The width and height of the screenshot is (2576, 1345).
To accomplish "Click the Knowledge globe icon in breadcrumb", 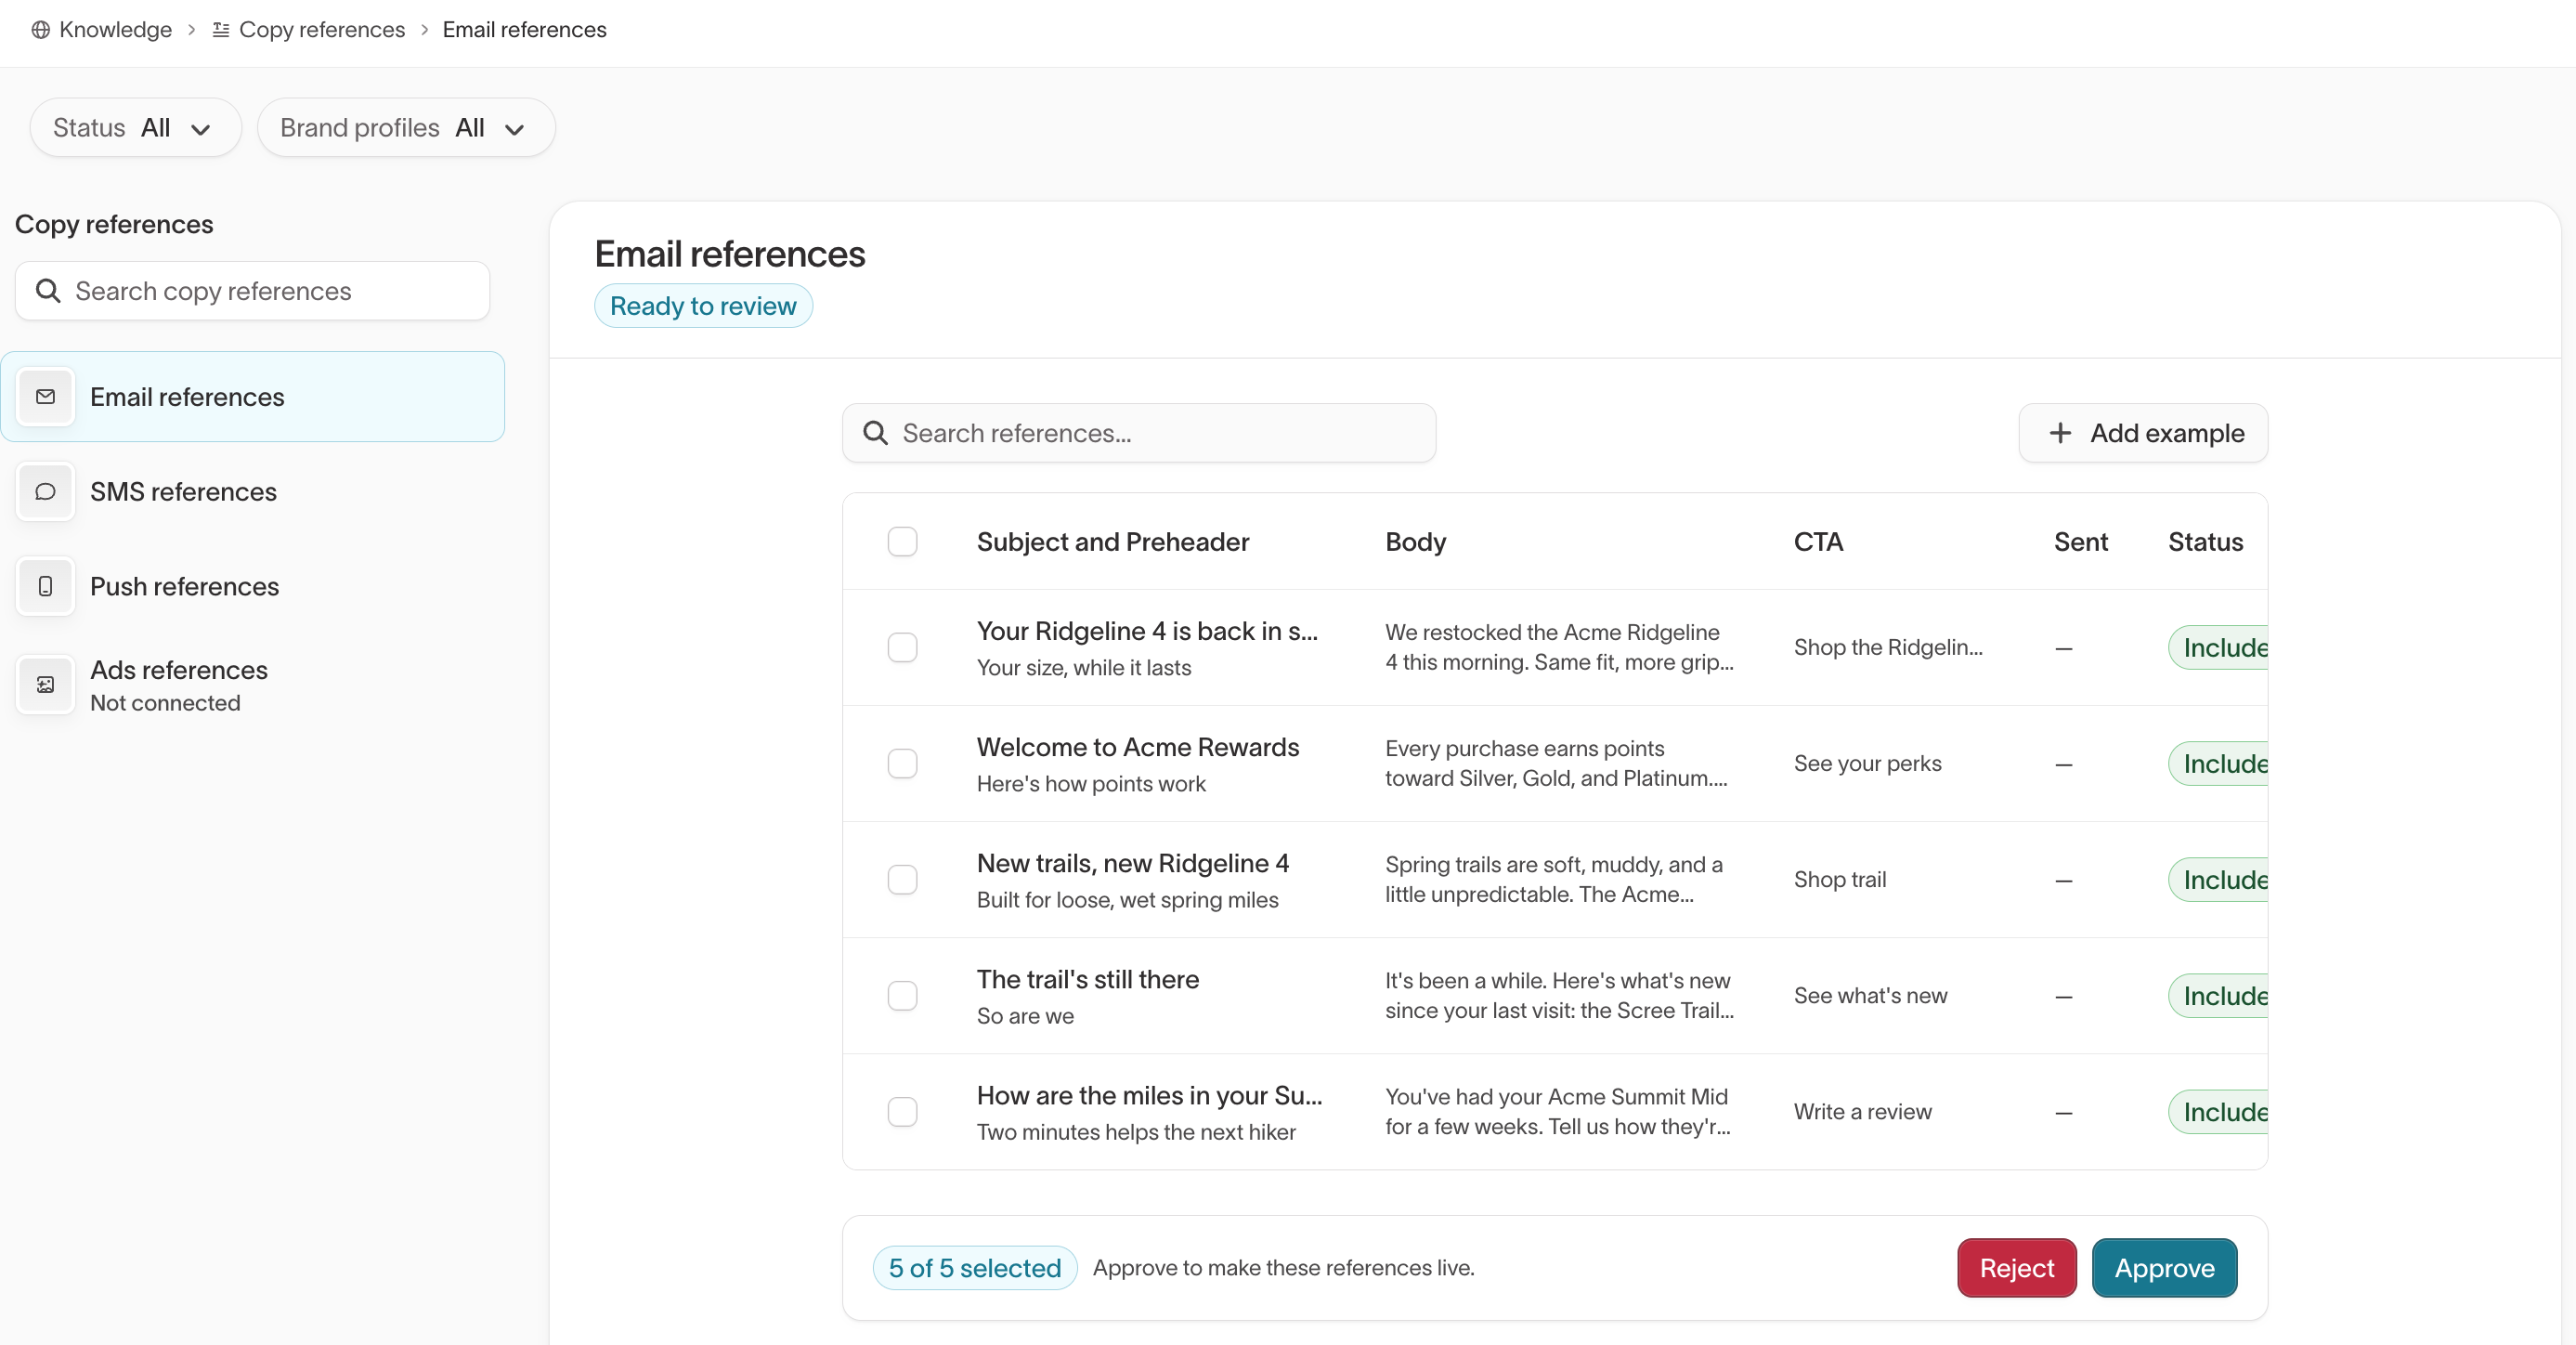I will [x=41, y=30].
